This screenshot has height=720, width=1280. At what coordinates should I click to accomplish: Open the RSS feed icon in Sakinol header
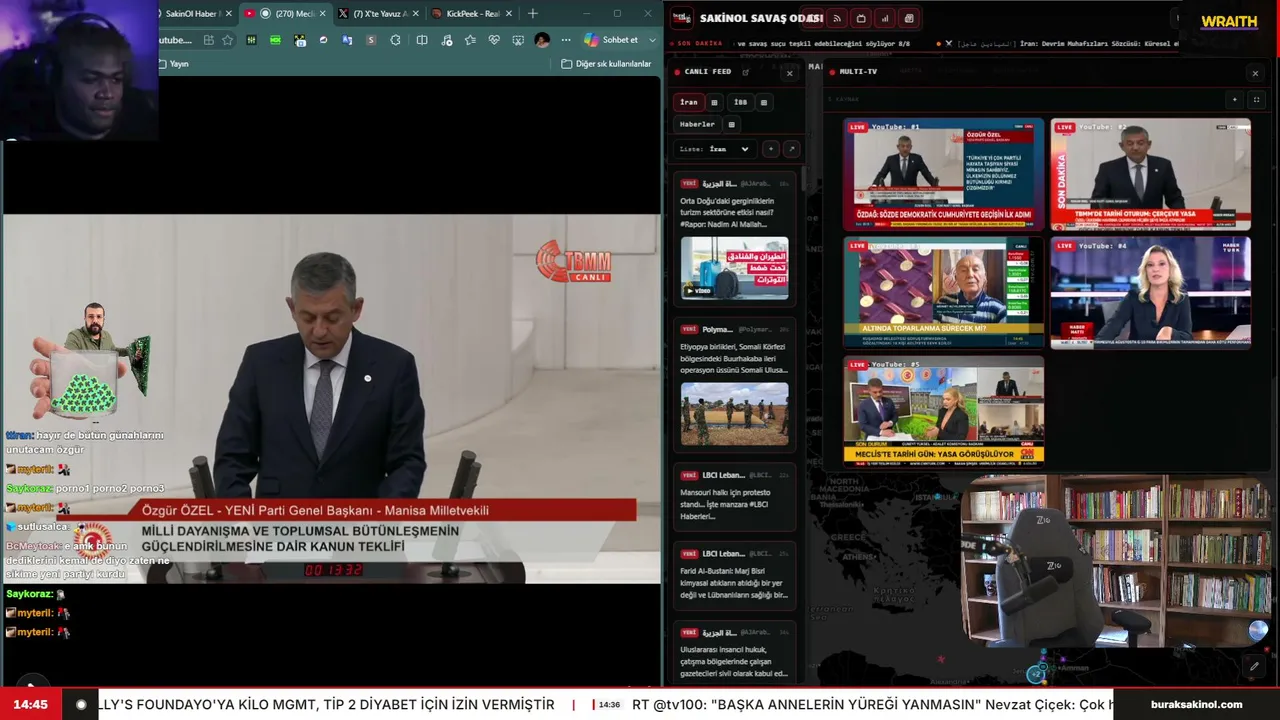point(837,18)
